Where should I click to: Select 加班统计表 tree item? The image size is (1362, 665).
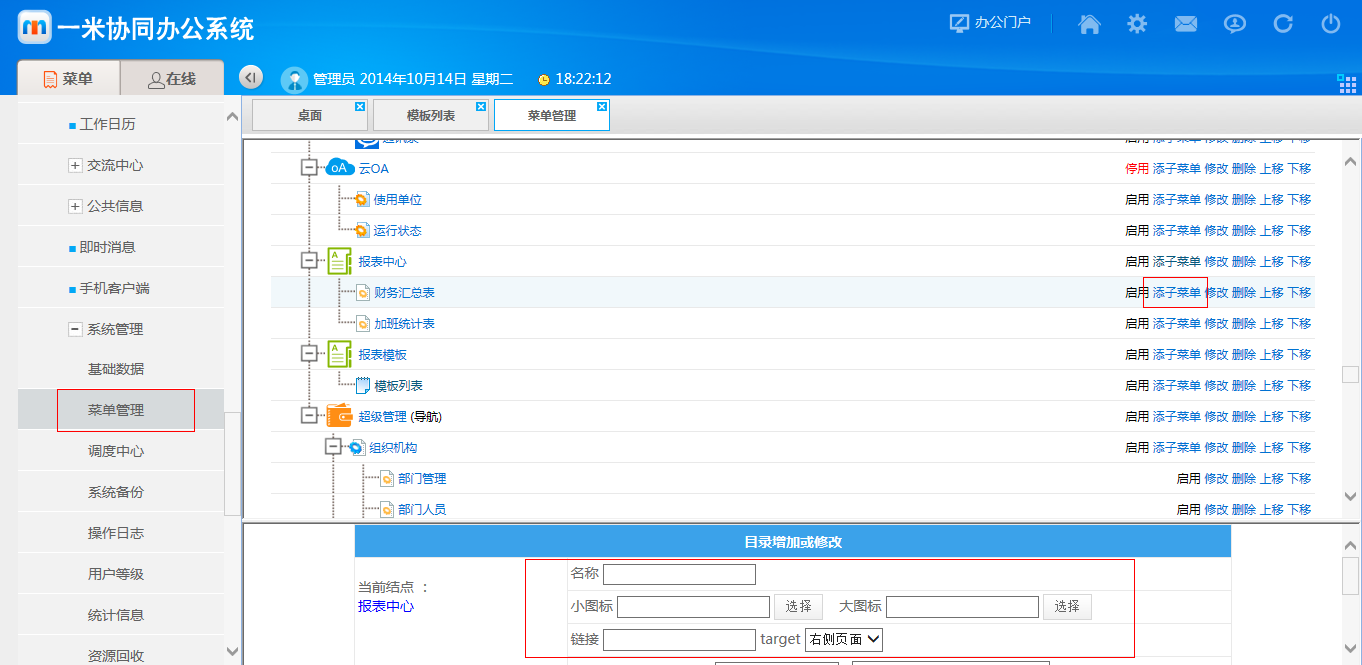[404, 324]
